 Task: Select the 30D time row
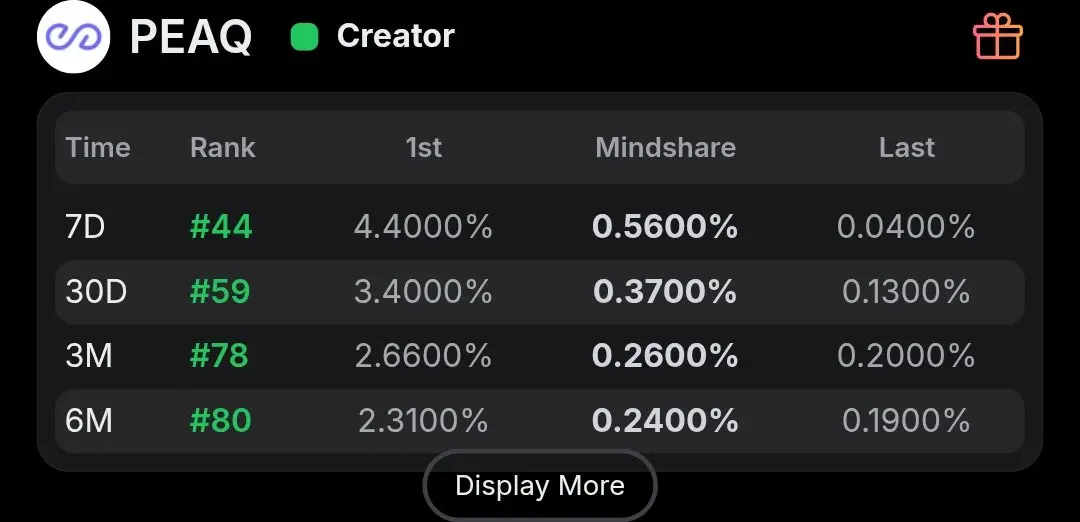coord(539,292)
